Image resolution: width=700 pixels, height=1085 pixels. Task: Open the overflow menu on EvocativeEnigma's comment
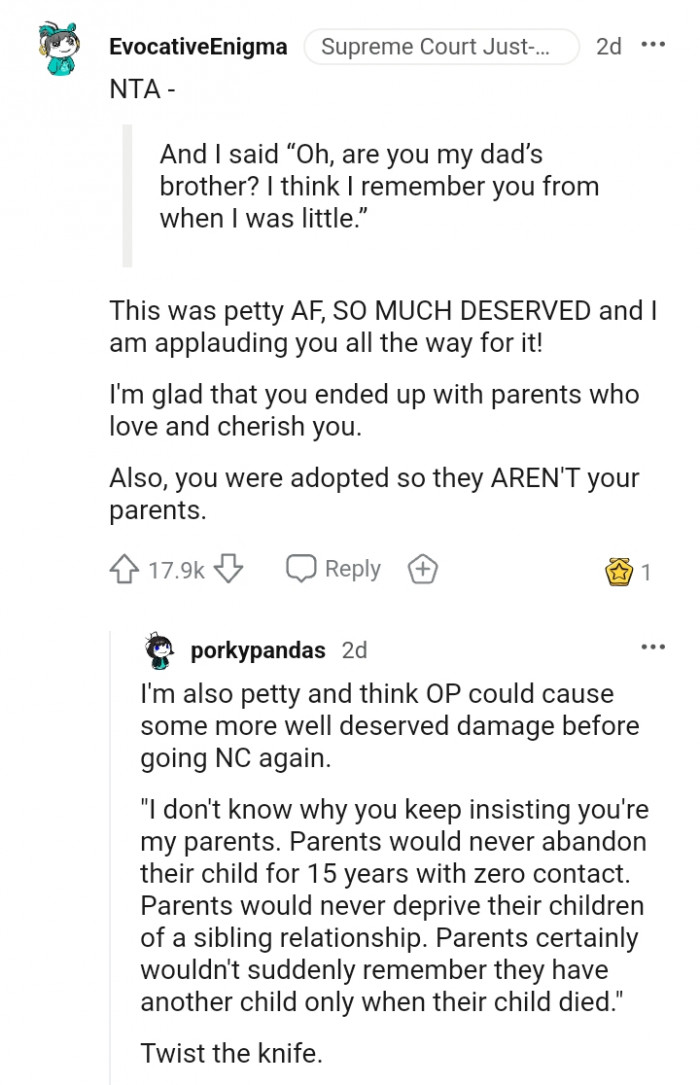click(655, 45)
